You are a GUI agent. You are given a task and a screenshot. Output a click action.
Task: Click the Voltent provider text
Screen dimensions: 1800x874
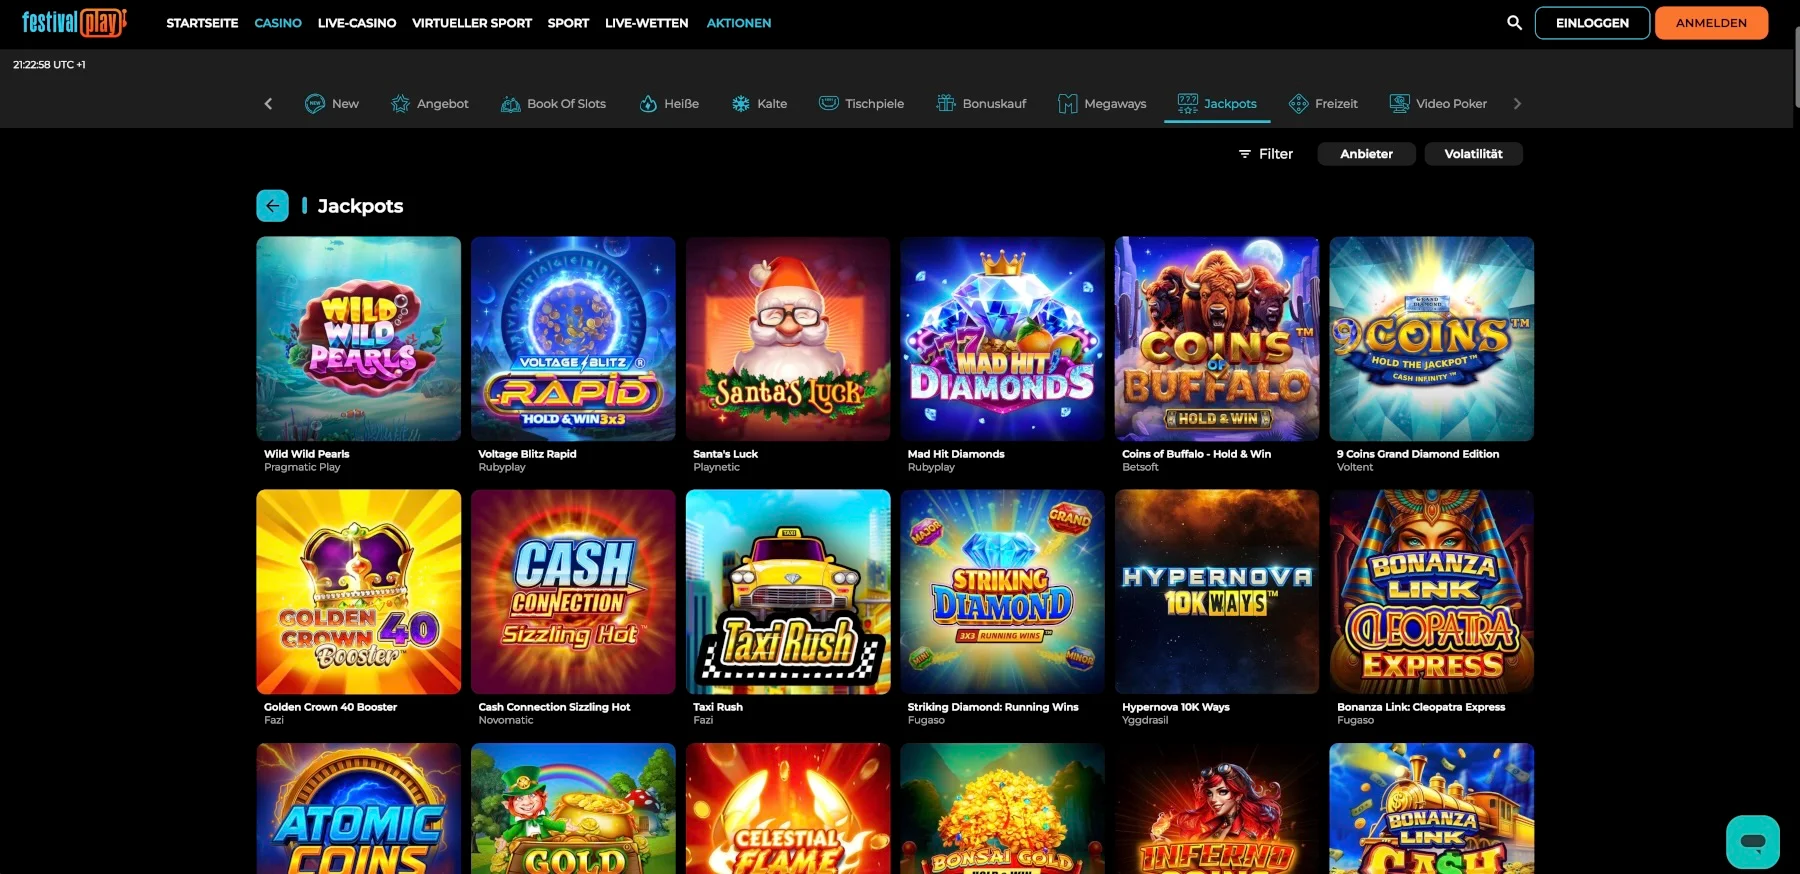pos(1355,467)
